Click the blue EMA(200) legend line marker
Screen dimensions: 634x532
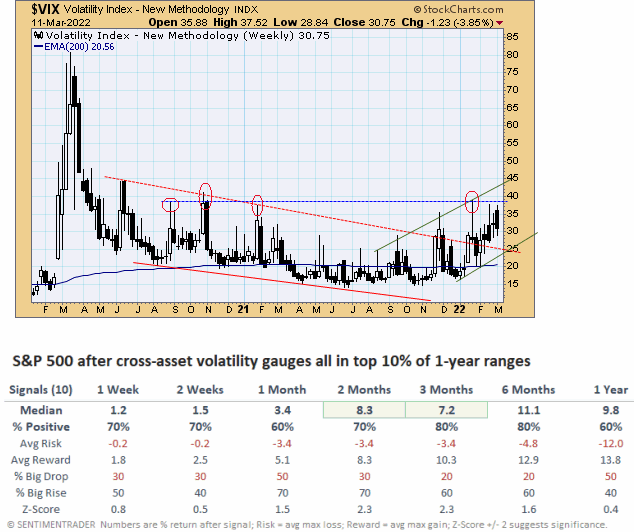[x=40, y=47]
